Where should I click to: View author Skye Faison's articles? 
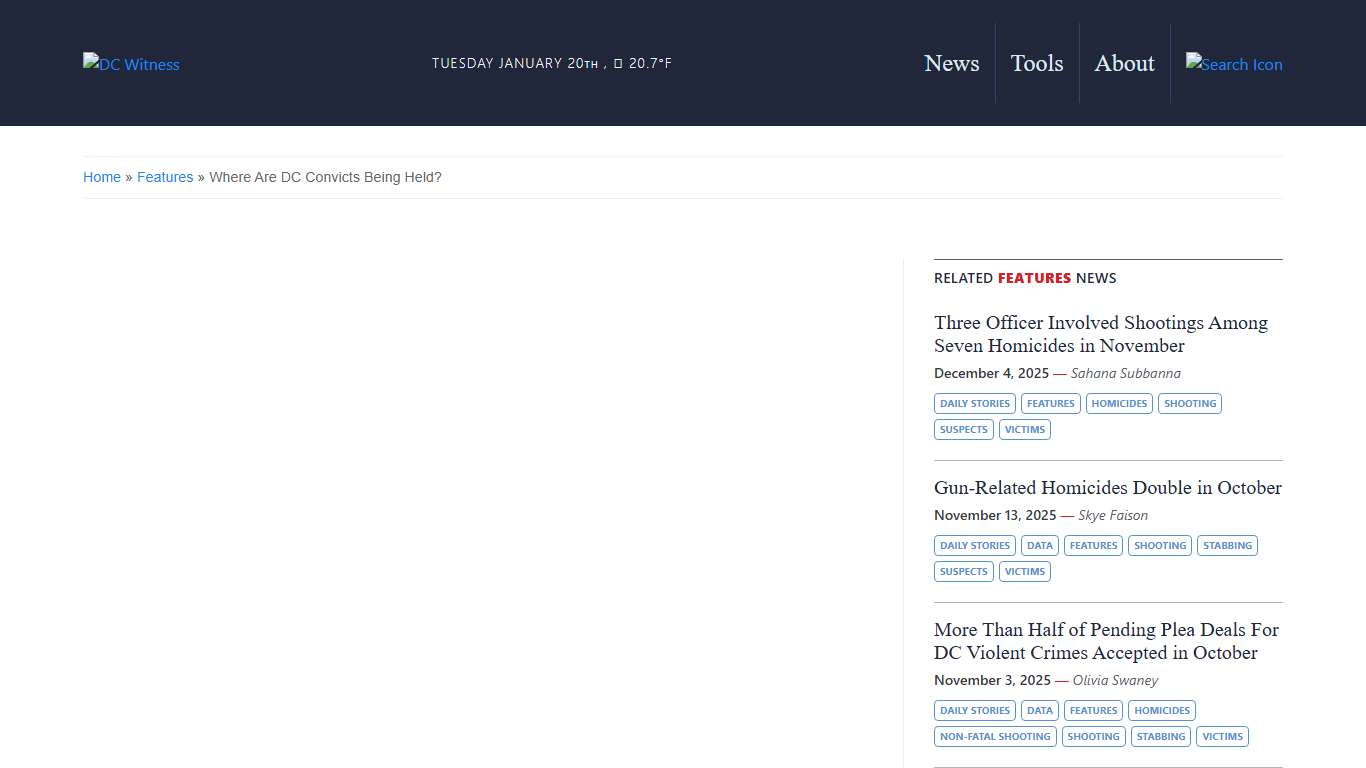tap(1112, 515)
